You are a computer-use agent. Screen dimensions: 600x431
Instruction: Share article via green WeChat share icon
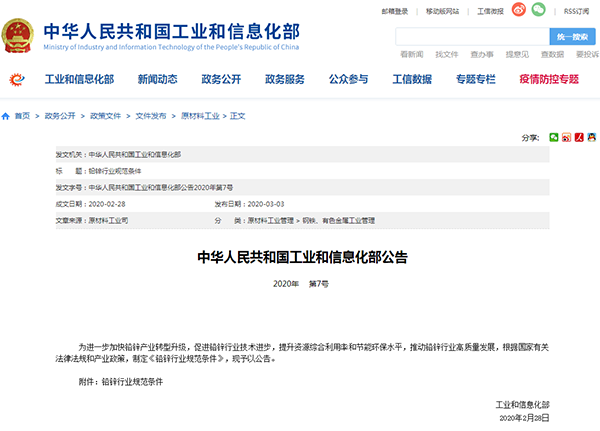pos(552,135)
